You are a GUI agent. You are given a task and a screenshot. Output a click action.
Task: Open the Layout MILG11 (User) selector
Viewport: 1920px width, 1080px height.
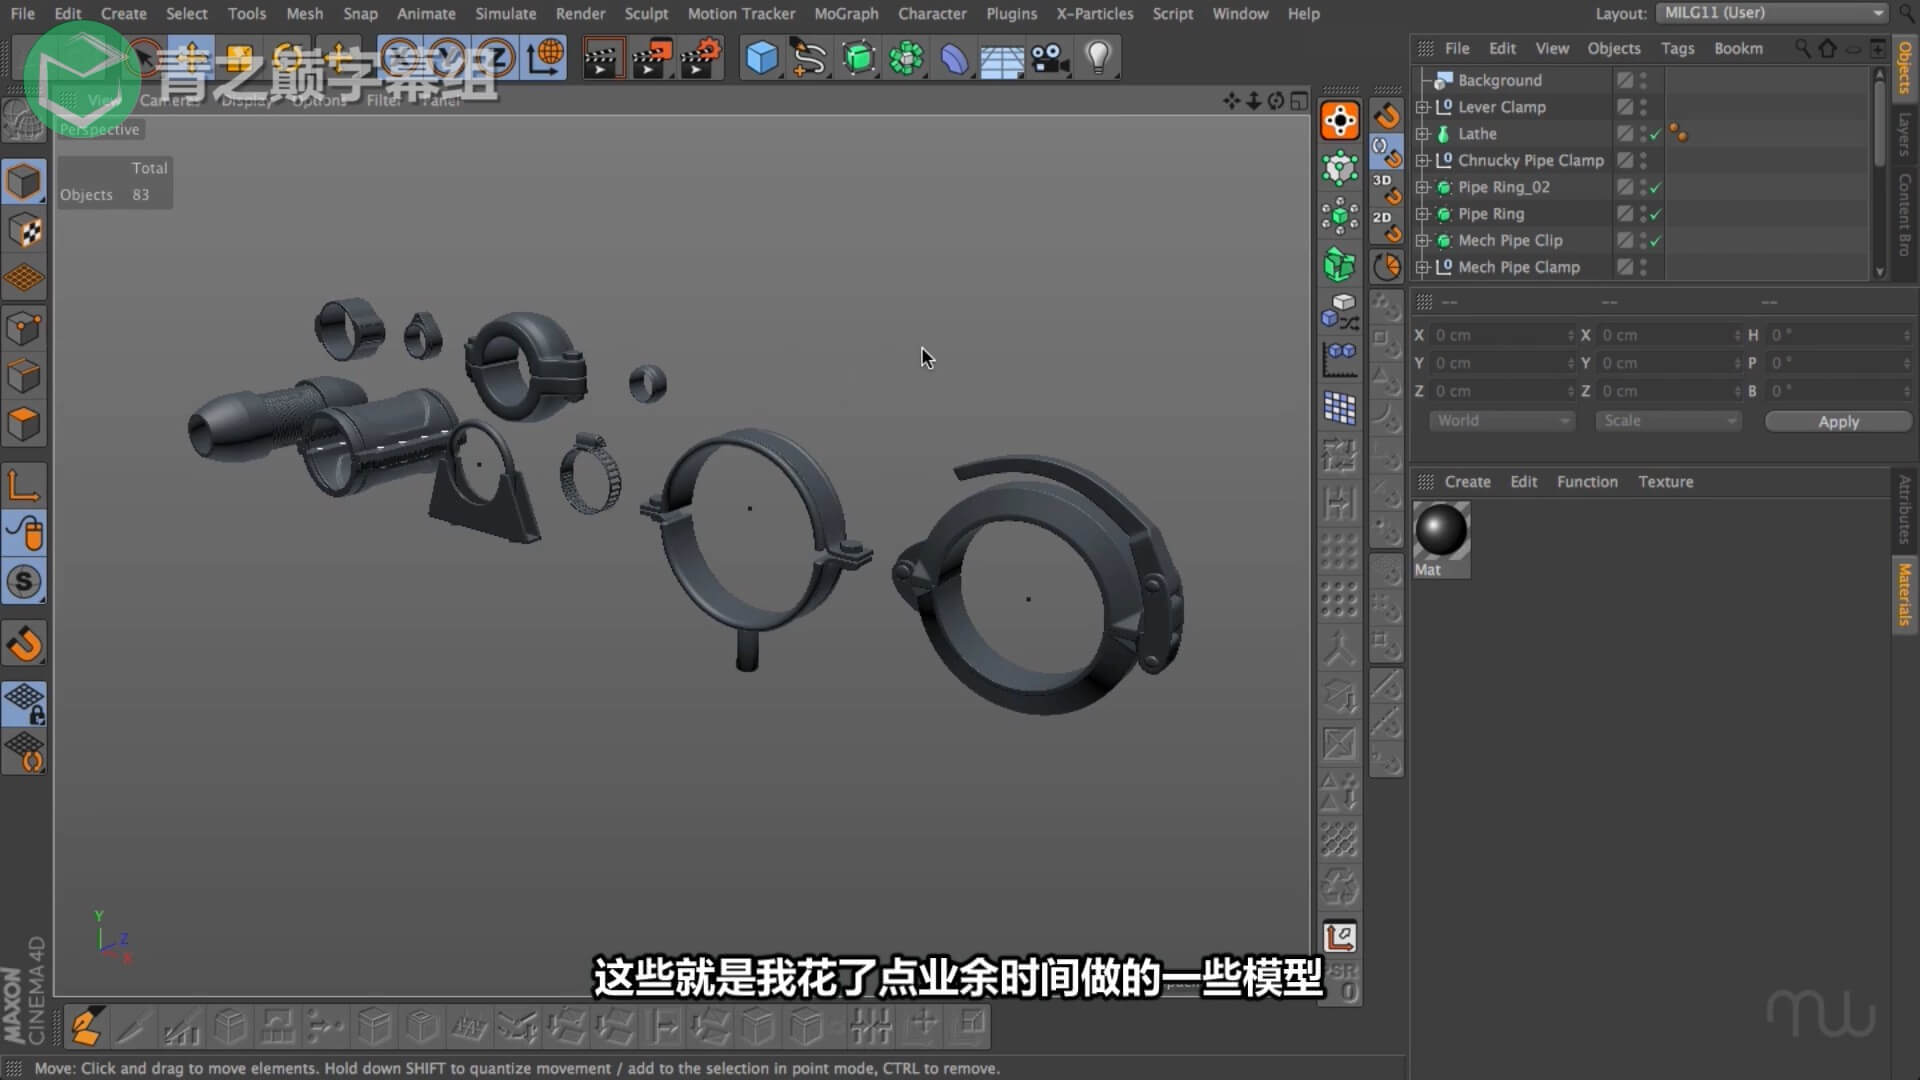1772,13
